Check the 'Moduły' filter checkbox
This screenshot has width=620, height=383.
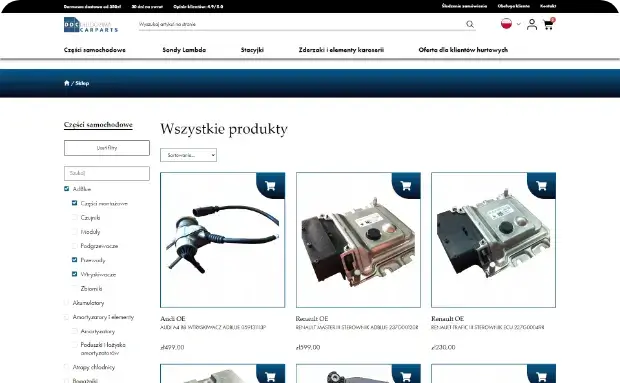[74, 232]
